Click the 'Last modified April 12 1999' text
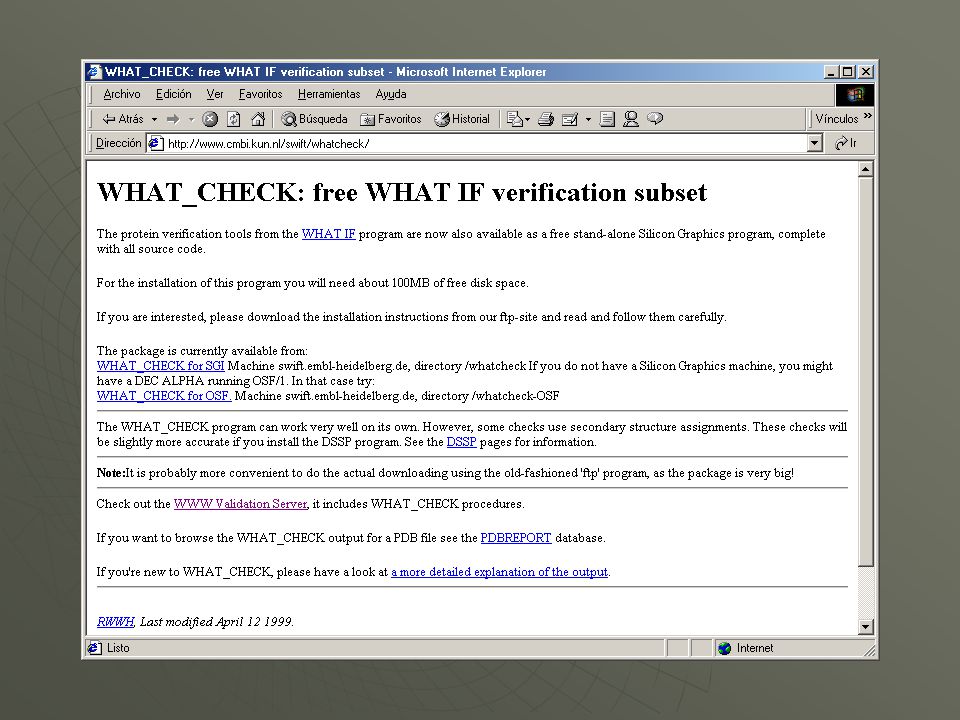The width and height of the screenshot is (960, 720). tap(217, 622)
